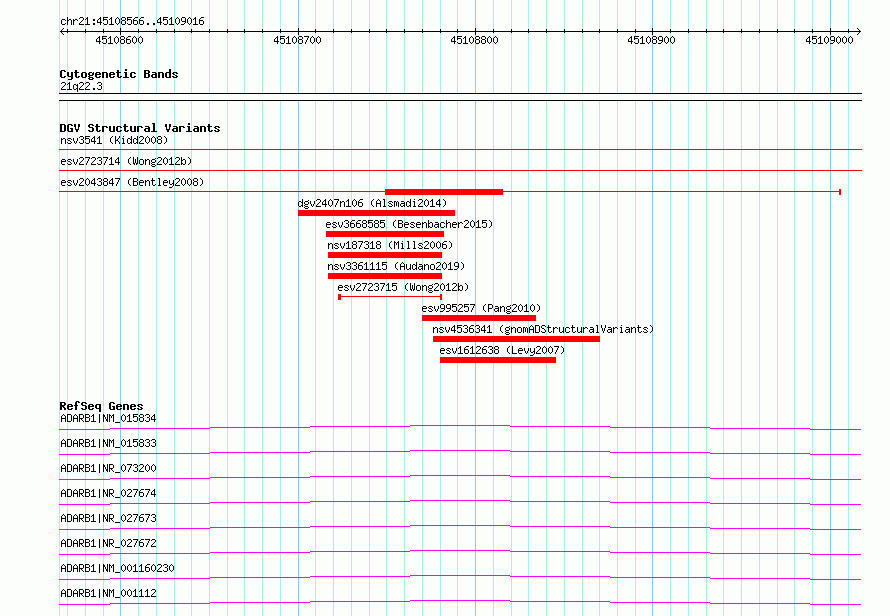The width and height of the screenshot is (890, 616).
Task: Click the thick red esv2043847 Bentley2008 bar
Action: point(444,192)
